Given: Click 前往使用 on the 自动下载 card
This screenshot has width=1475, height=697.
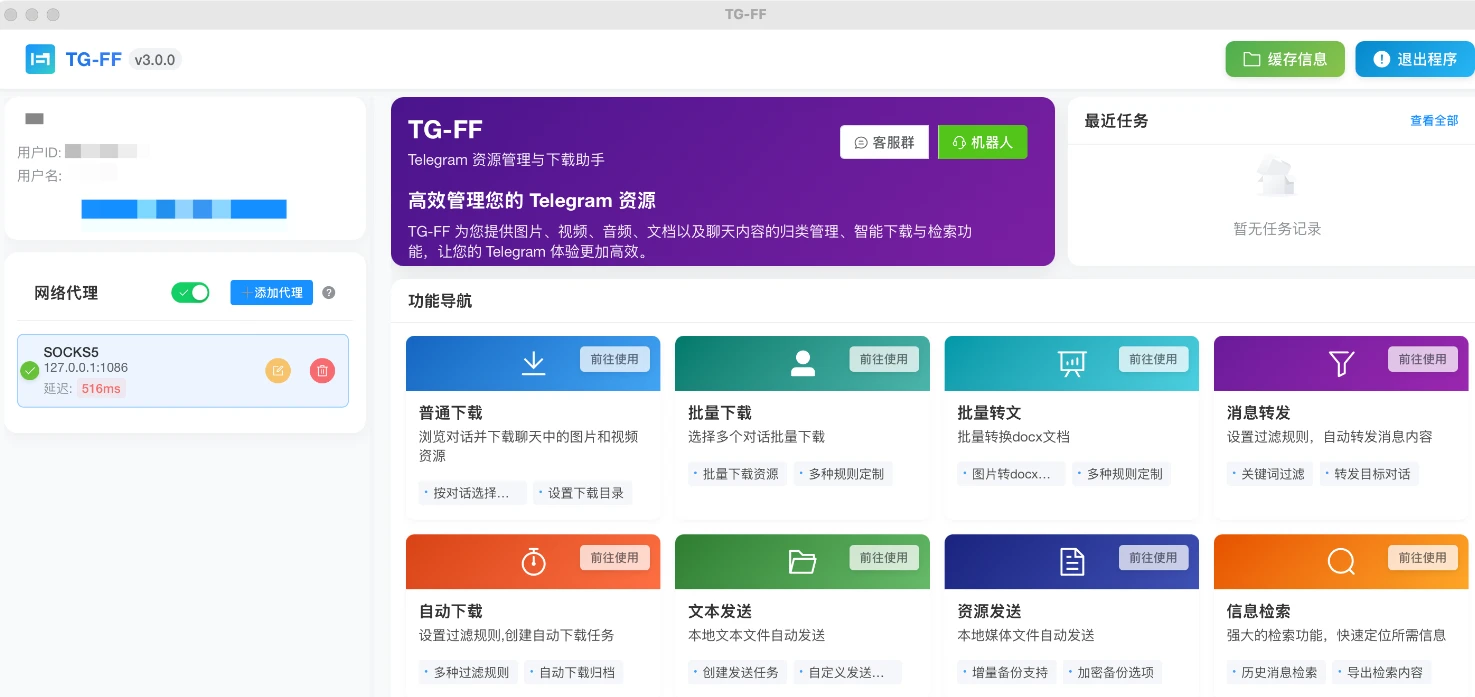Looking at the screenshot, I should tap(615, 558).
